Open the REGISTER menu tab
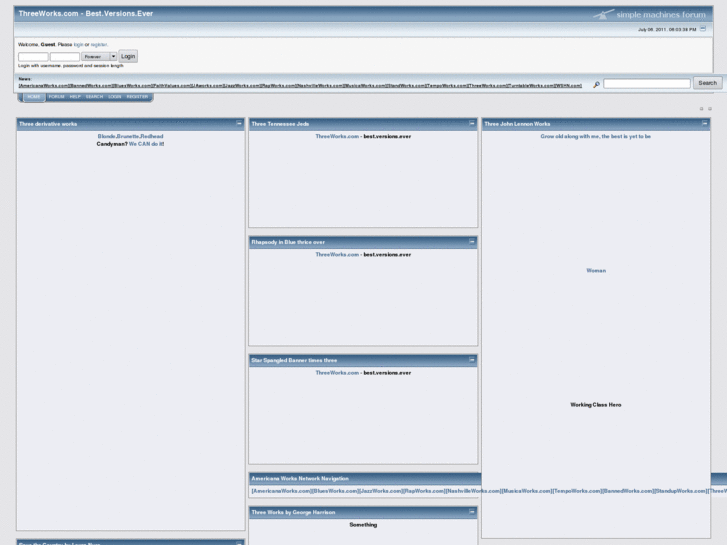 click(137, 96)
